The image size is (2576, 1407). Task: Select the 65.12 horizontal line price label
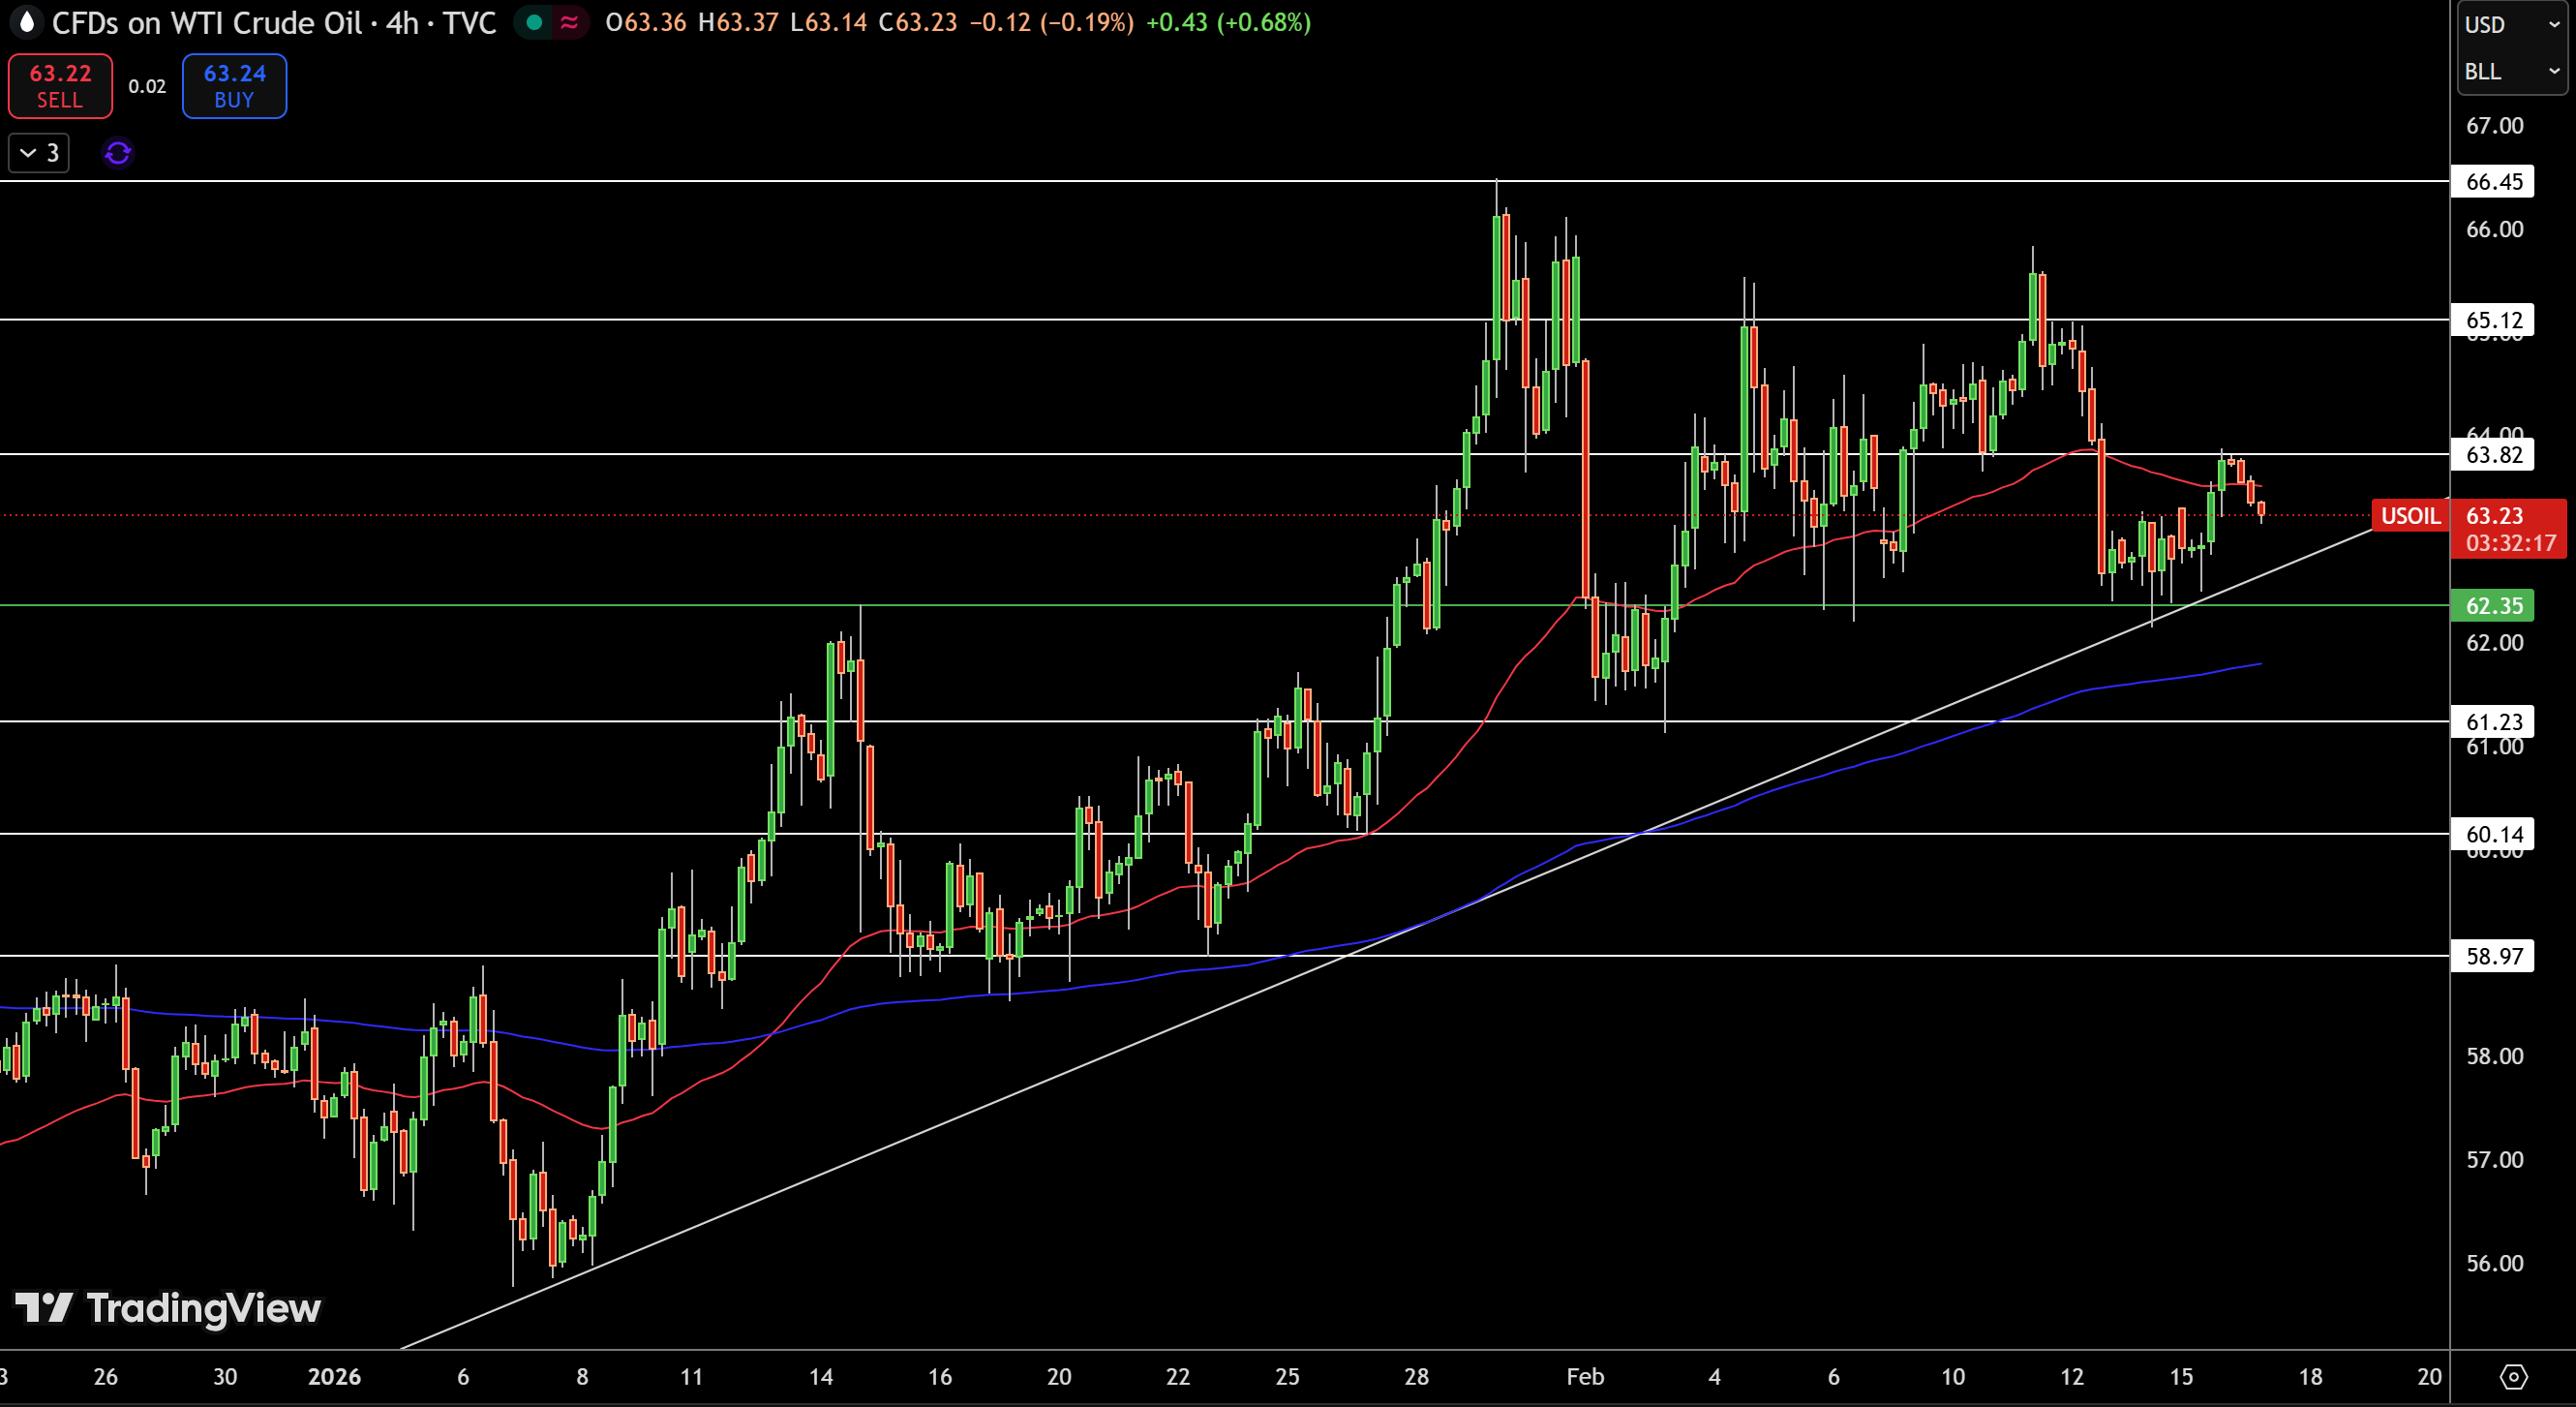click(x=2493, y=320)
